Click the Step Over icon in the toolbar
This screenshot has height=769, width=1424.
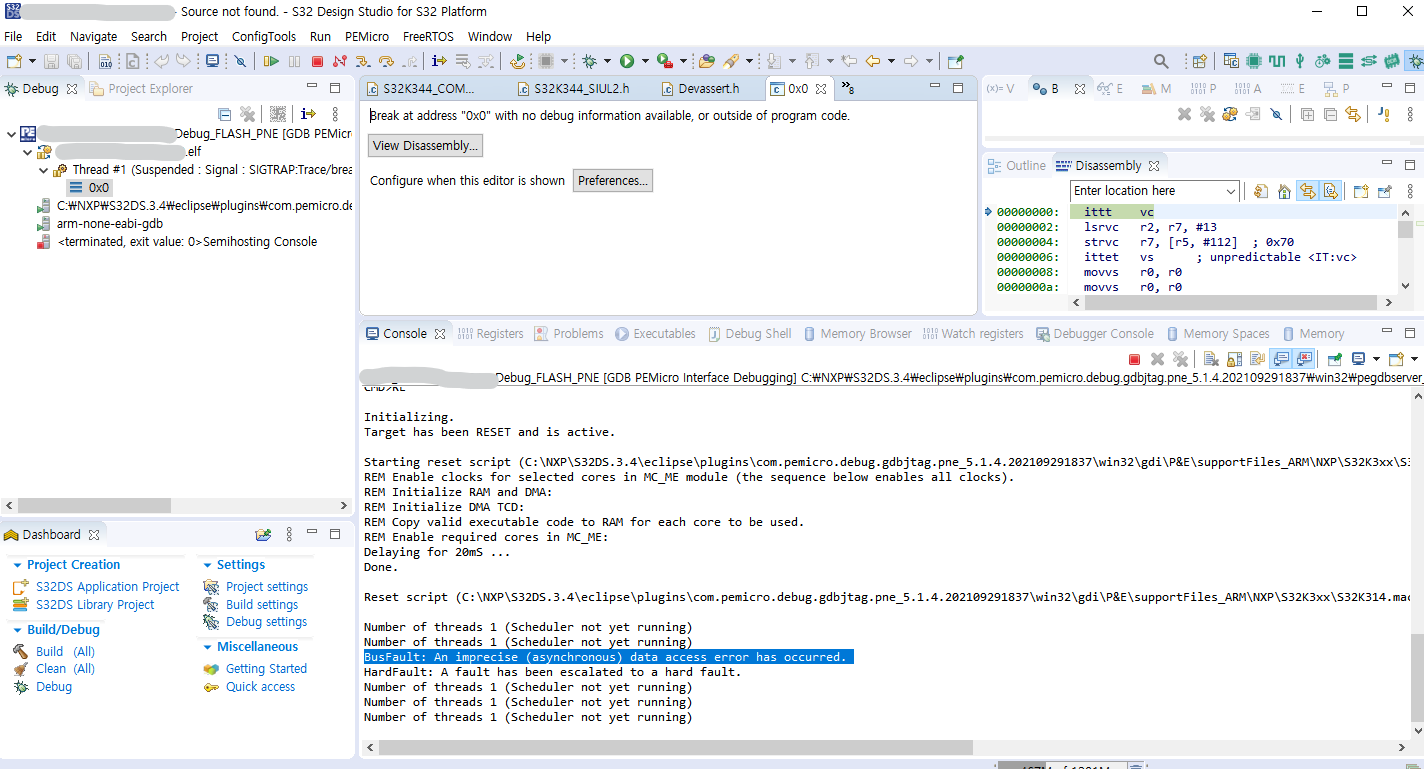[x=388, y=60]
